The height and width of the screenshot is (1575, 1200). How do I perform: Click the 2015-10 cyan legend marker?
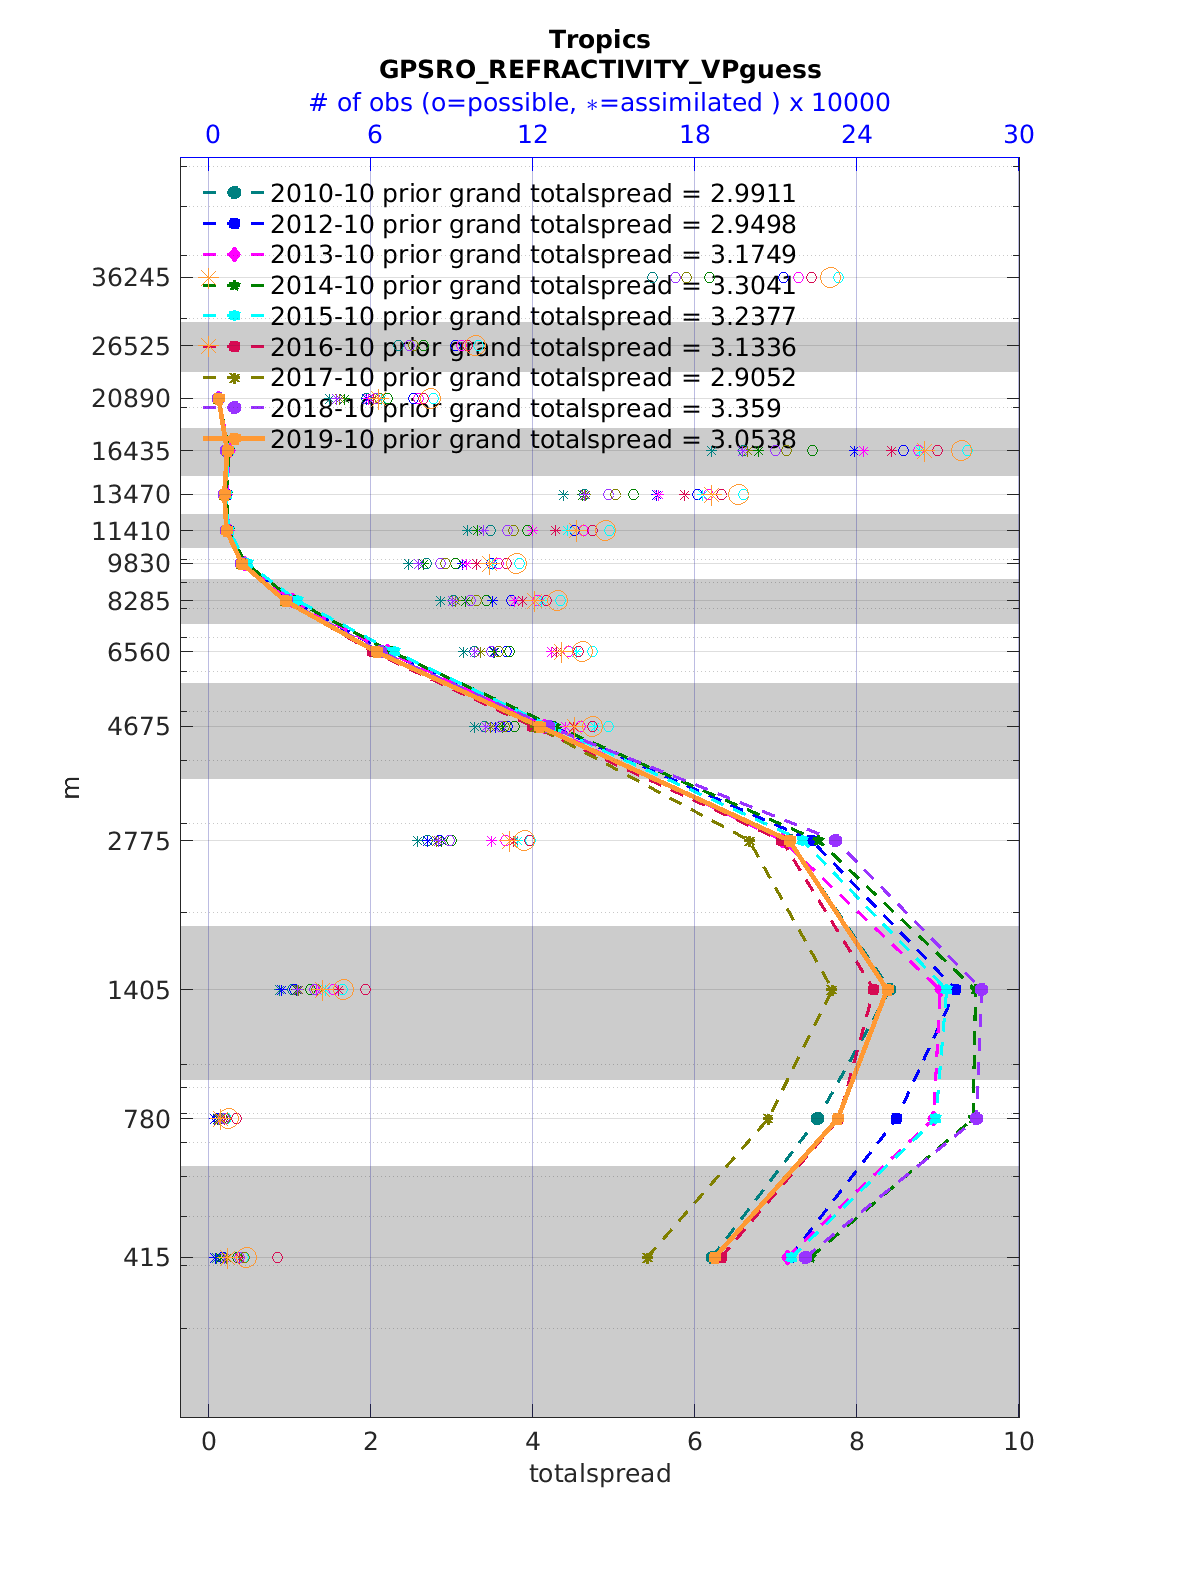[234, 316]
